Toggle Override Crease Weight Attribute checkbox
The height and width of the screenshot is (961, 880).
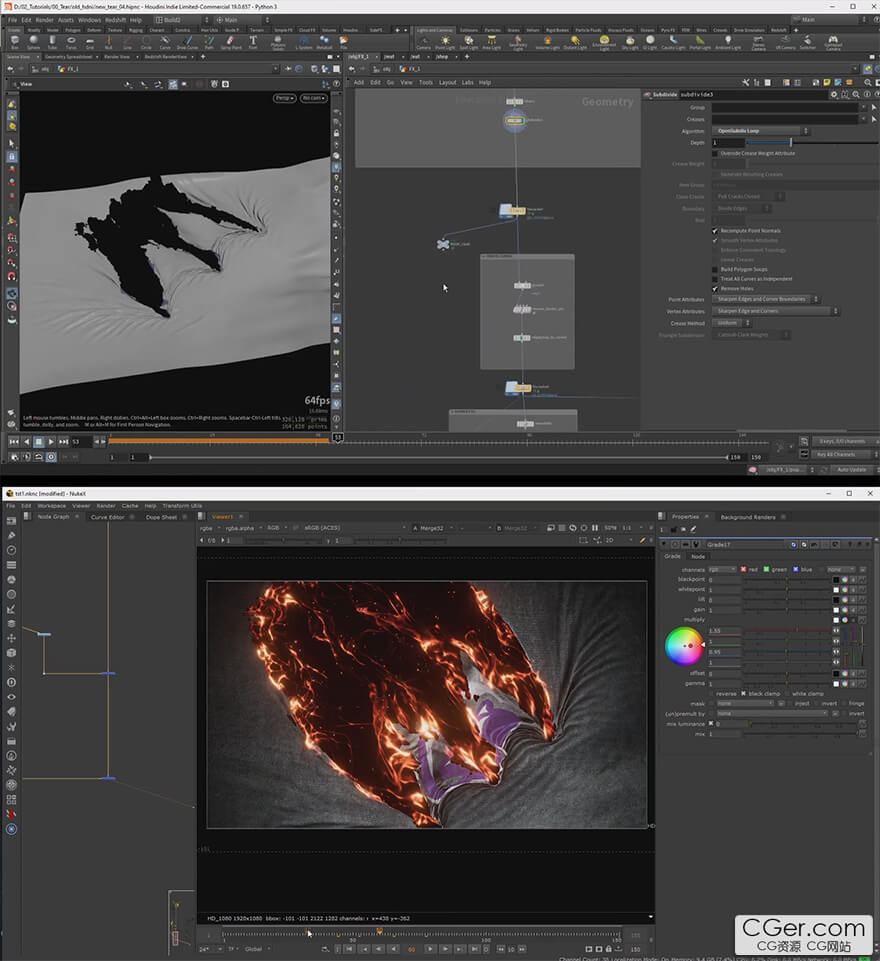715,153
